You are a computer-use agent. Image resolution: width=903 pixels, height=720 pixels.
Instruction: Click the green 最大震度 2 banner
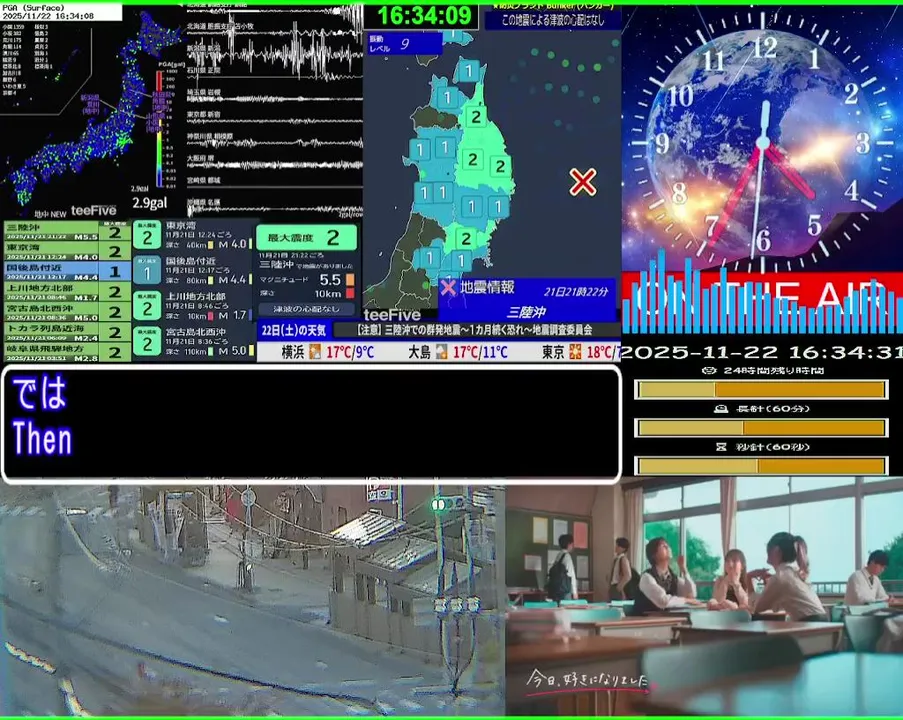coord(306,237)
